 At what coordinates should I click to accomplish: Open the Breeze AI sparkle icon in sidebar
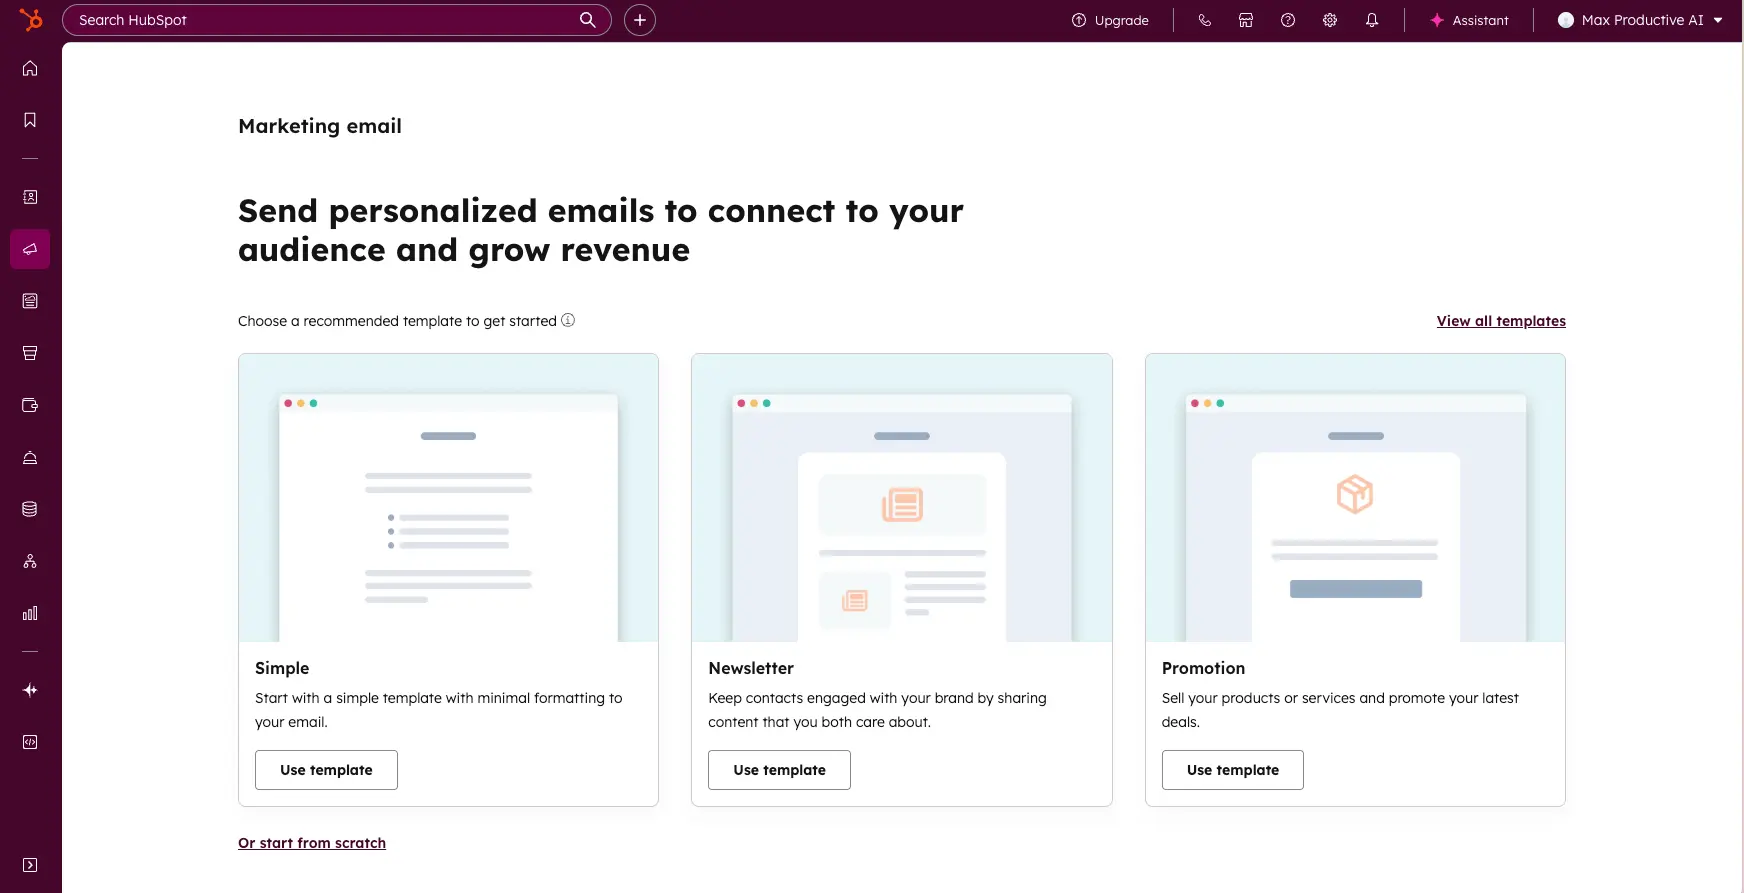tap(30, 690)
